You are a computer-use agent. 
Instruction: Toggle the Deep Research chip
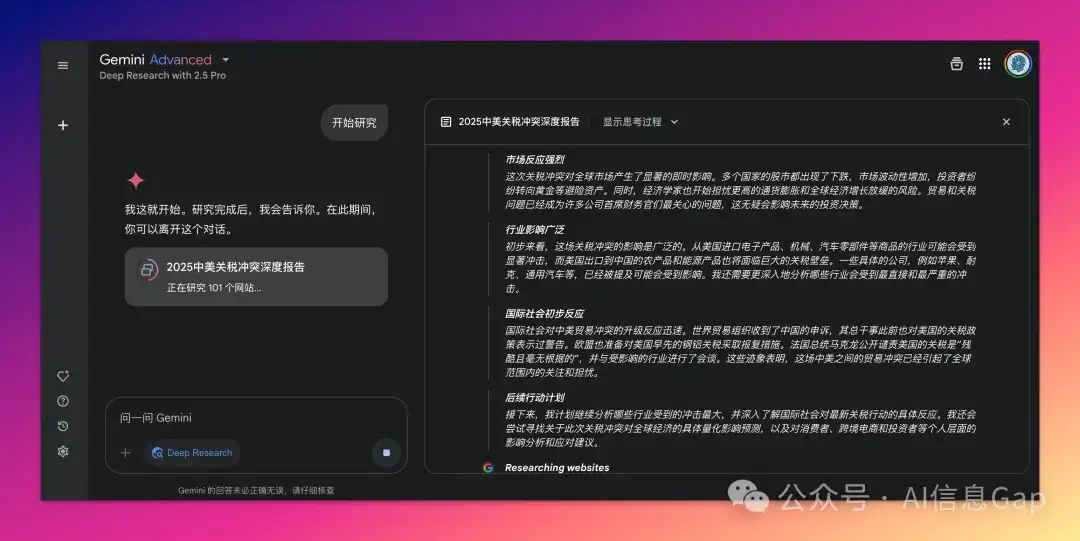tap(192, 453)
